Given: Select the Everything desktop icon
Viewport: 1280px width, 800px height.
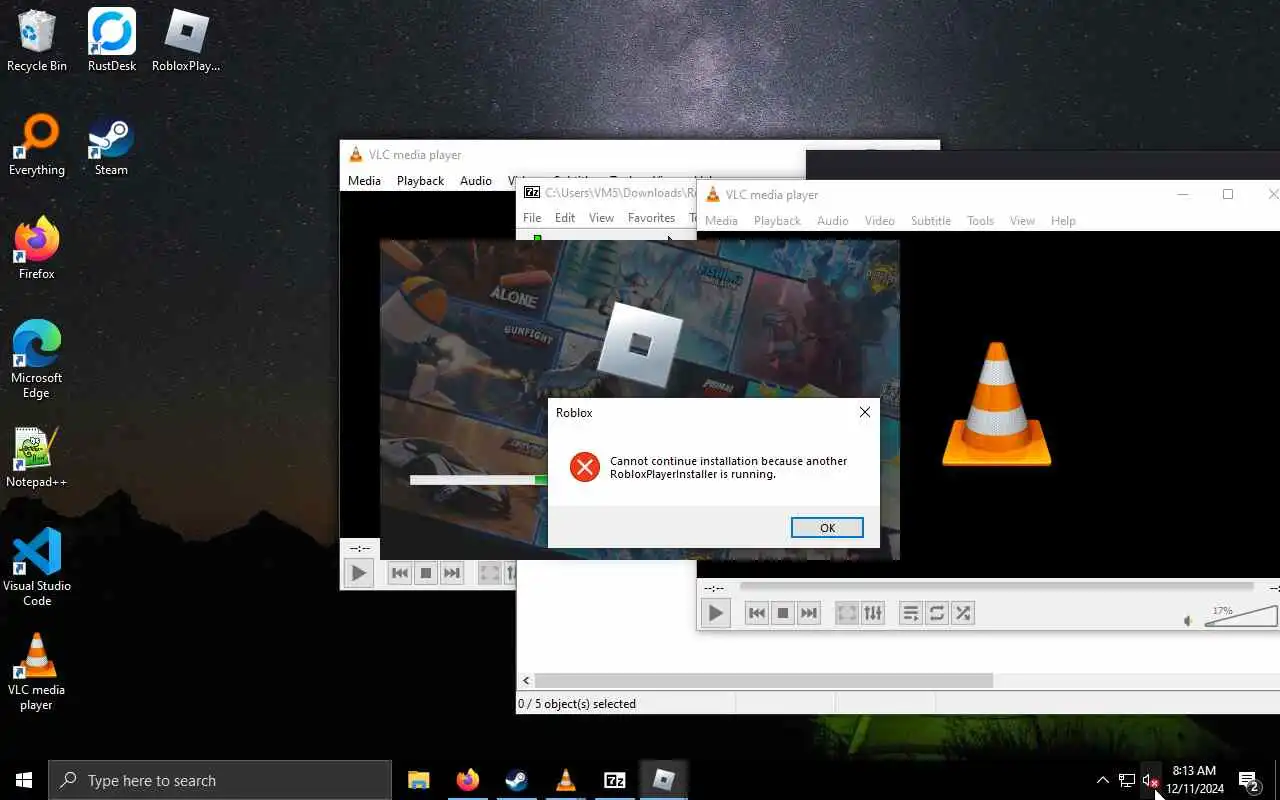Looking at the screenshot, I should point(37,145).
